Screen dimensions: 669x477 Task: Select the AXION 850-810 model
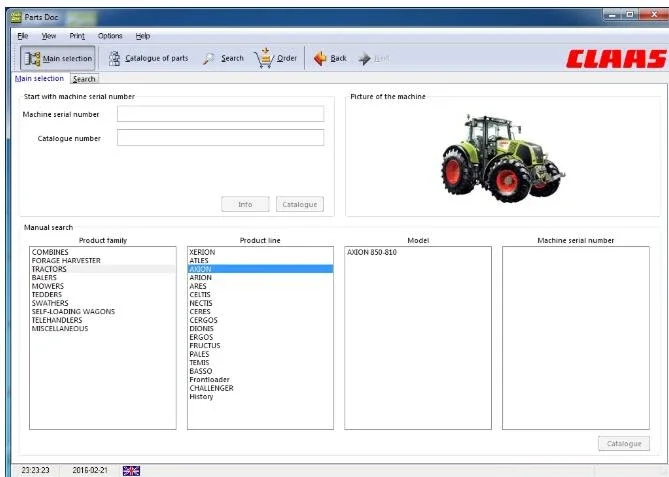[x=371, y=252]
